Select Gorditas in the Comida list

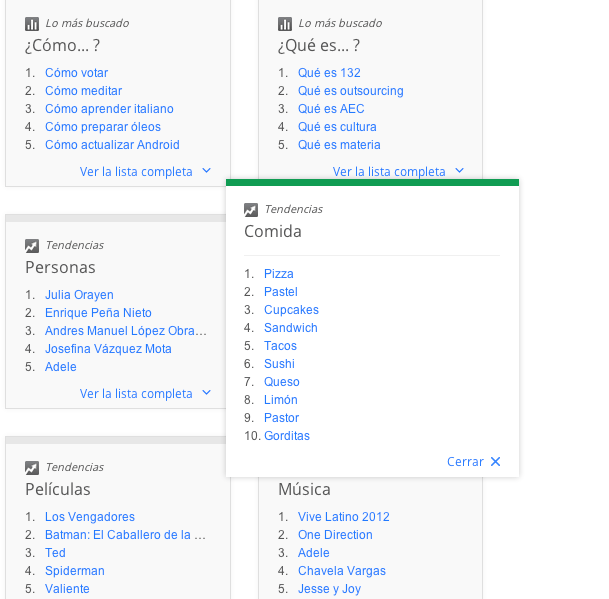[x=287, y=436]
